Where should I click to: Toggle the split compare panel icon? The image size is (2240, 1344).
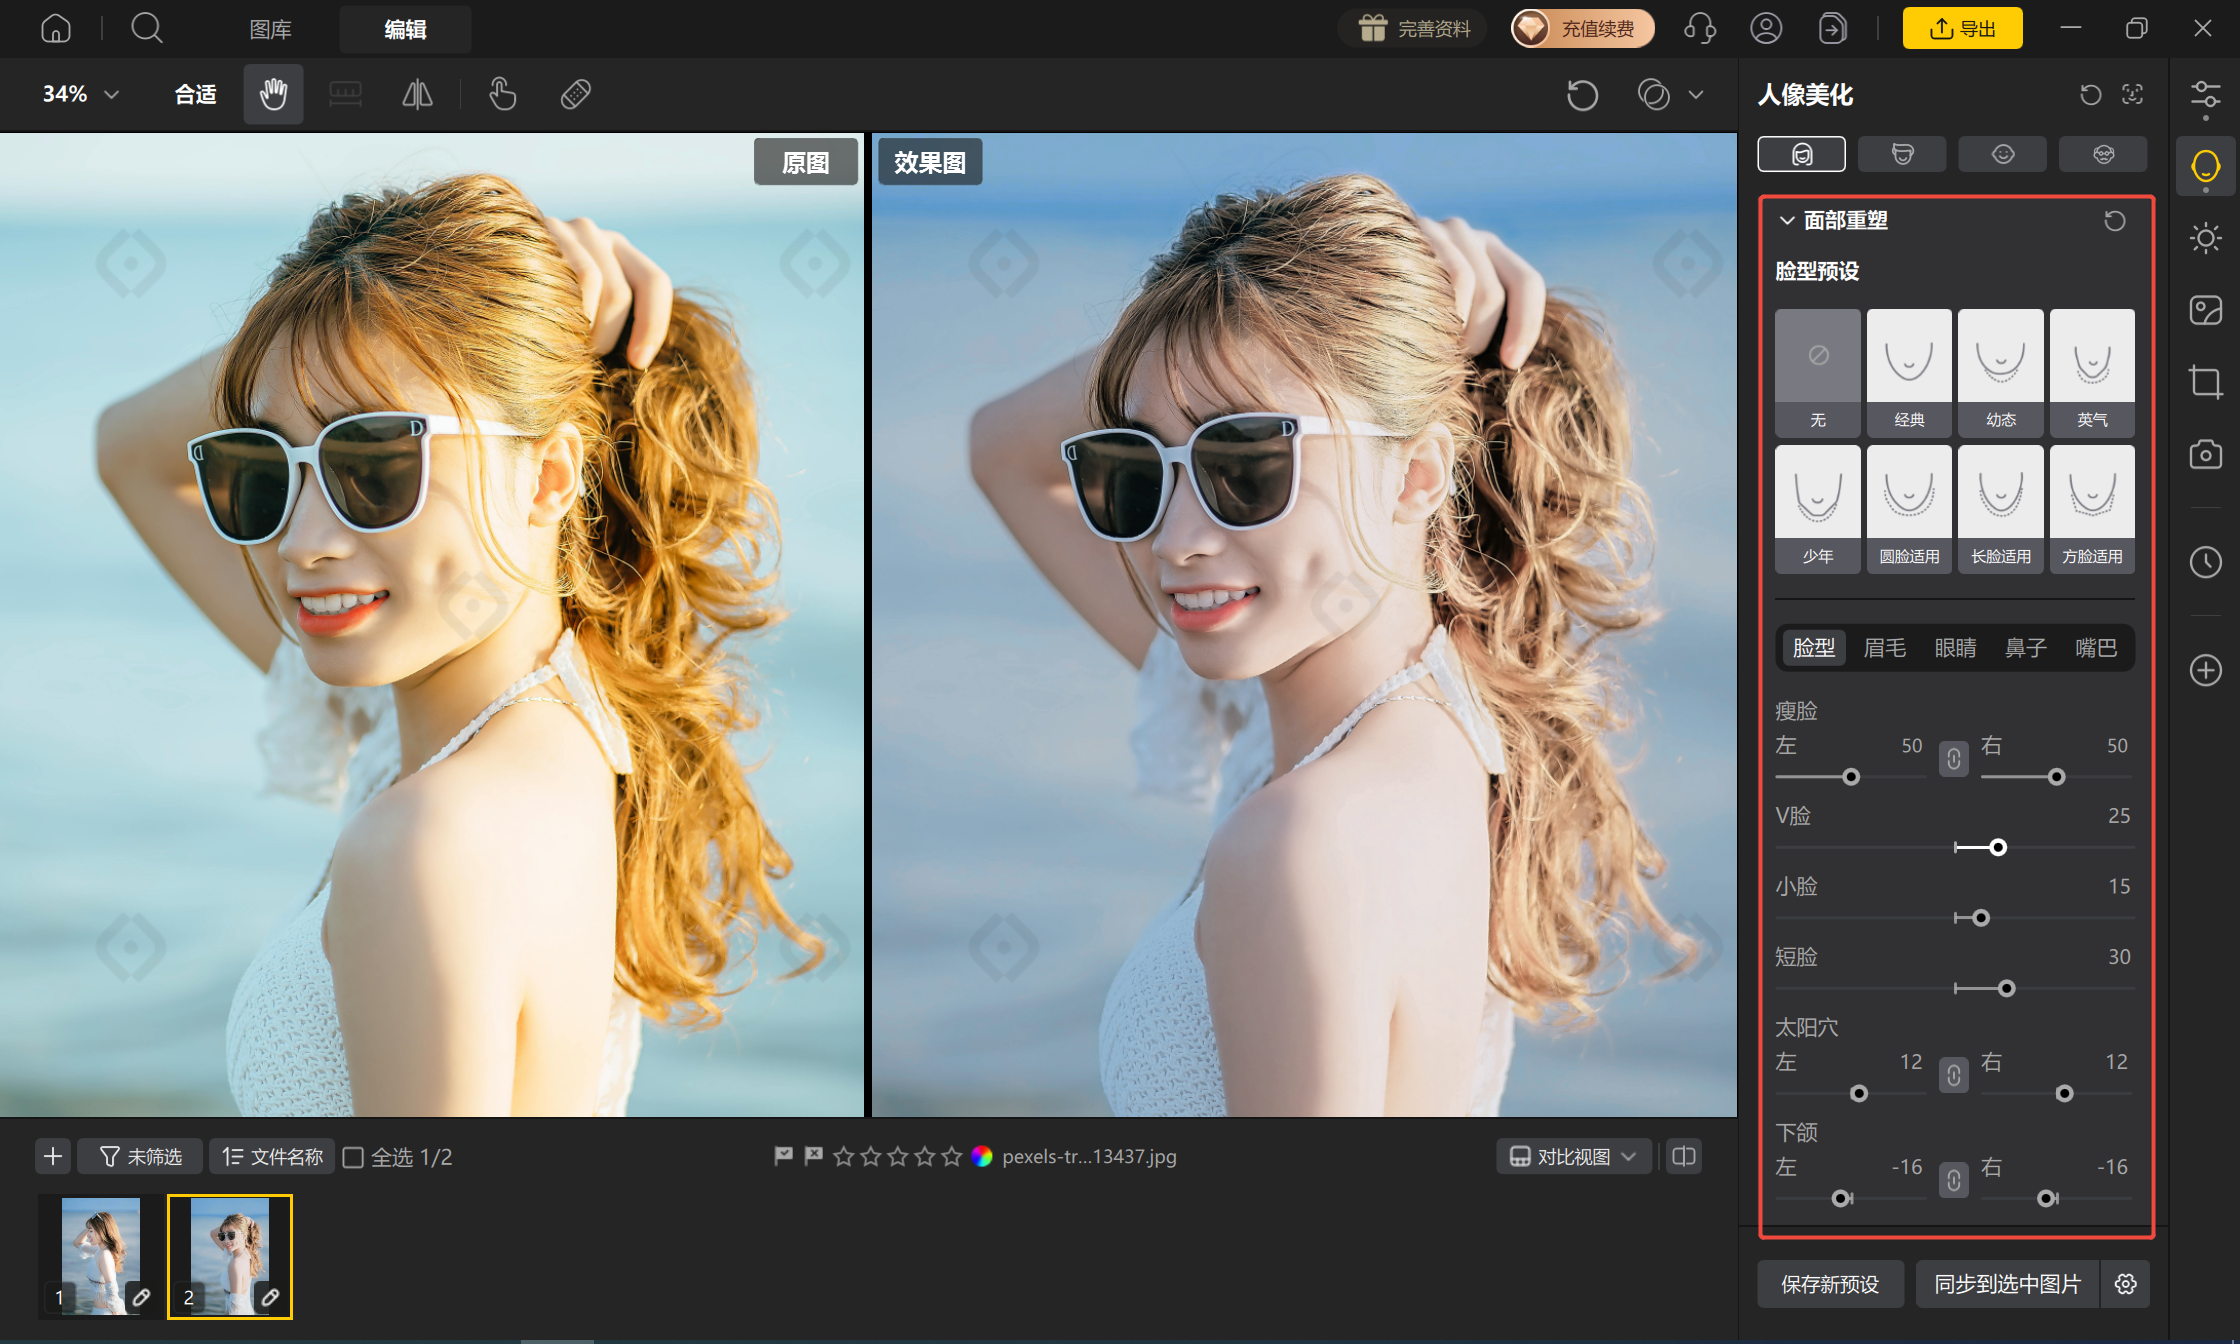point(1684,1157)
